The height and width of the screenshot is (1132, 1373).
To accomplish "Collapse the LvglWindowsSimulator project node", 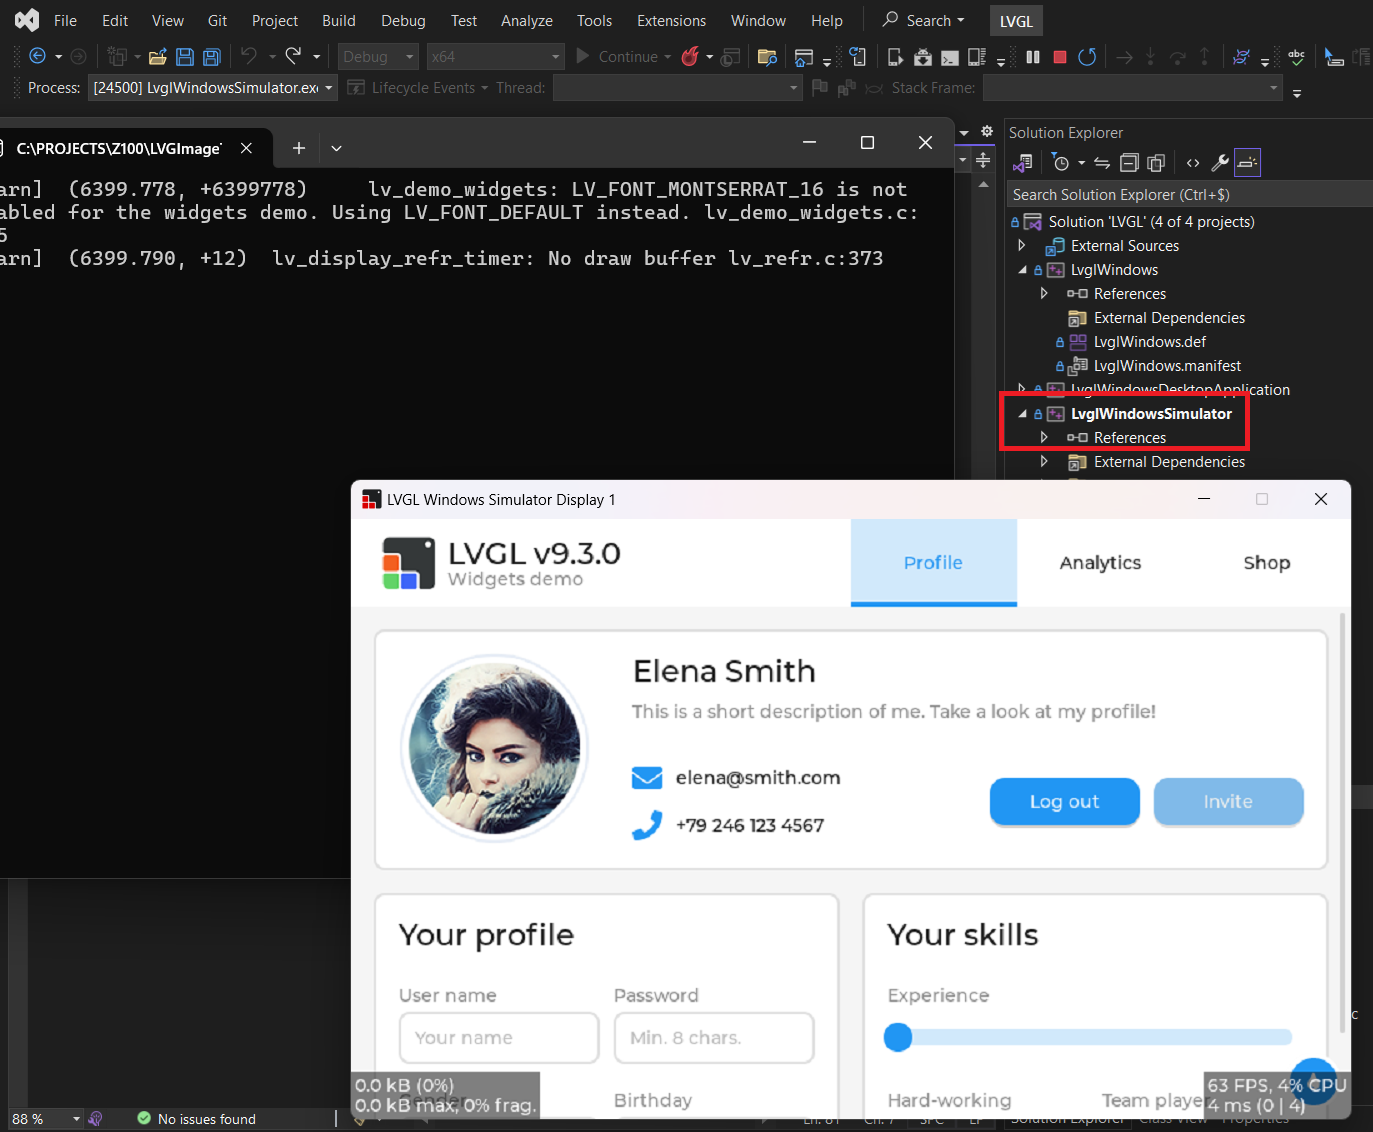I will pos(1022,413).
